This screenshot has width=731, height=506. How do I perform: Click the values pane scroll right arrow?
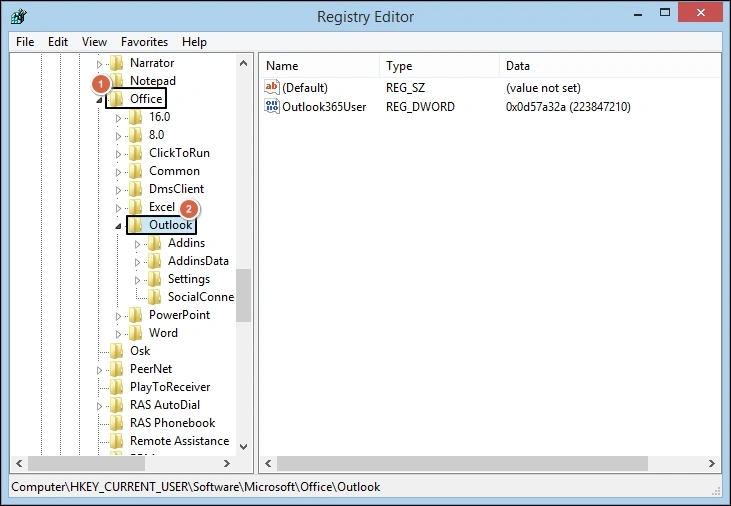click(x=711, y=464)
